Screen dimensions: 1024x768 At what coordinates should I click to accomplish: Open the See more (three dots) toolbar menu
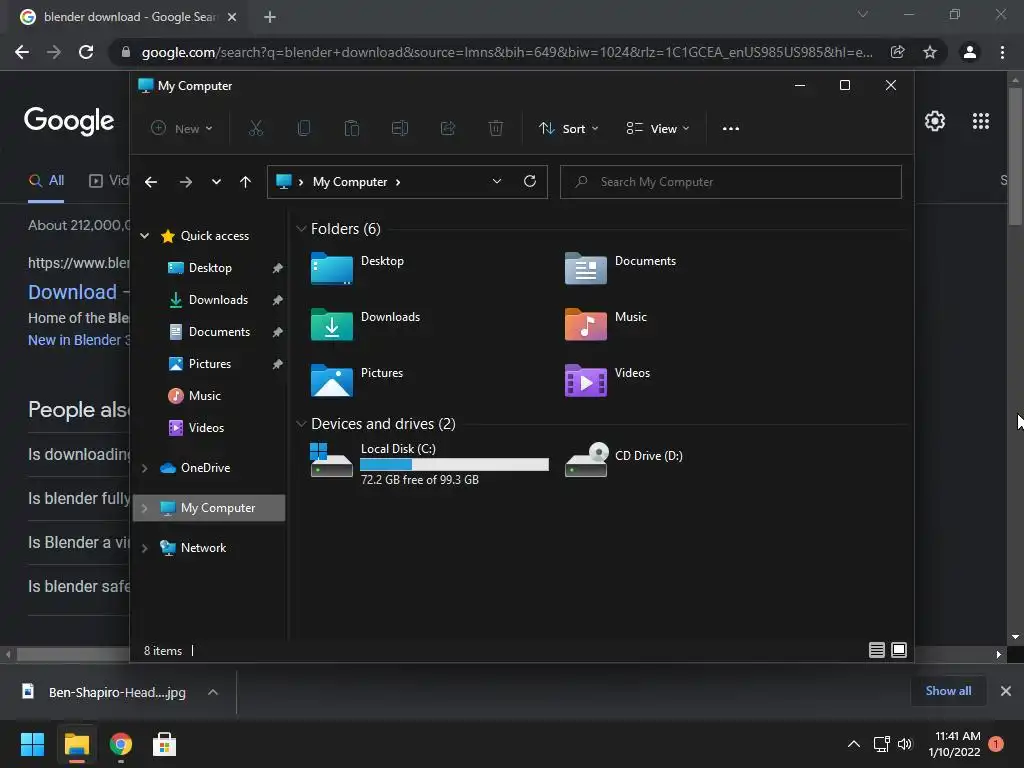731,129
